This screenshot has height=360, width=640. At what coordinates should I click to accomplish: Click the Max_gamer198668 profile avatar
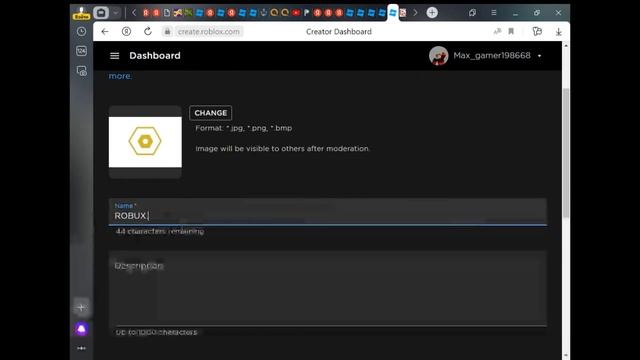[x=438, y=56]
